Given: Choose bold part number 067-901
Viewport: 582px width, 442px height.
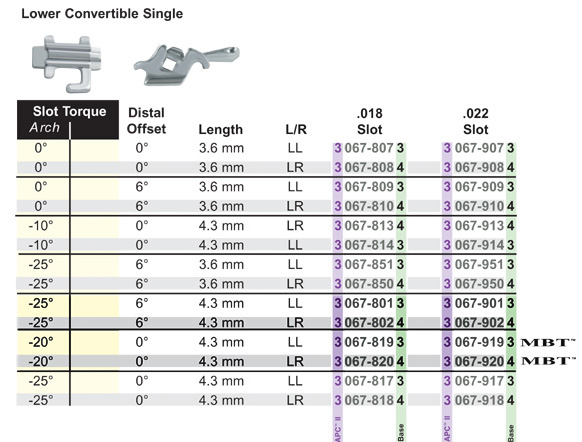Looking at the screenshot, I should (479, 303).
